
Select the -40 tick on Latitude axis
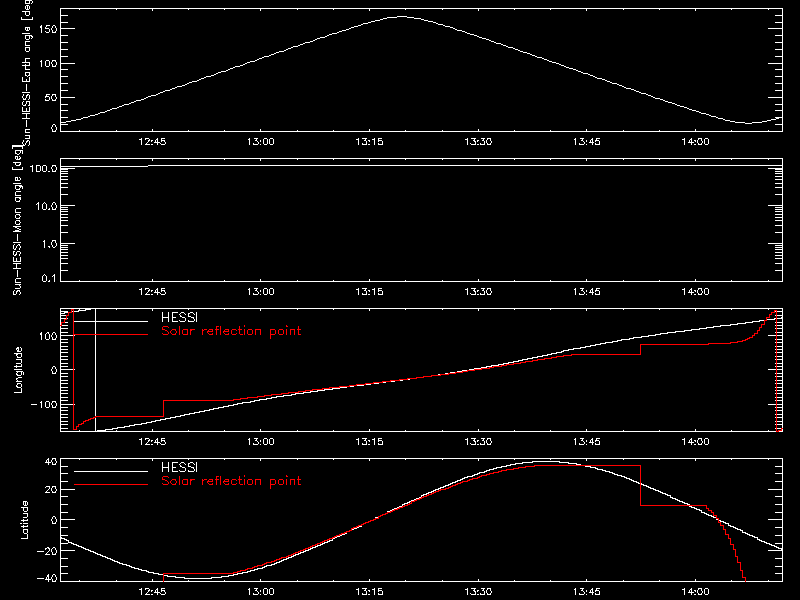pos(47,579)
